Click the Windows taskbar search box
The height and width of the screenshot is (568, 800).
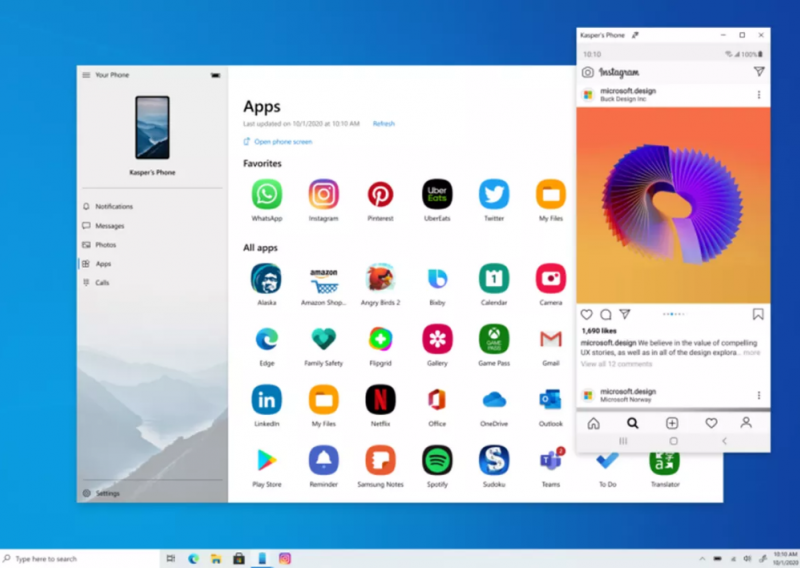coord(80,559)
